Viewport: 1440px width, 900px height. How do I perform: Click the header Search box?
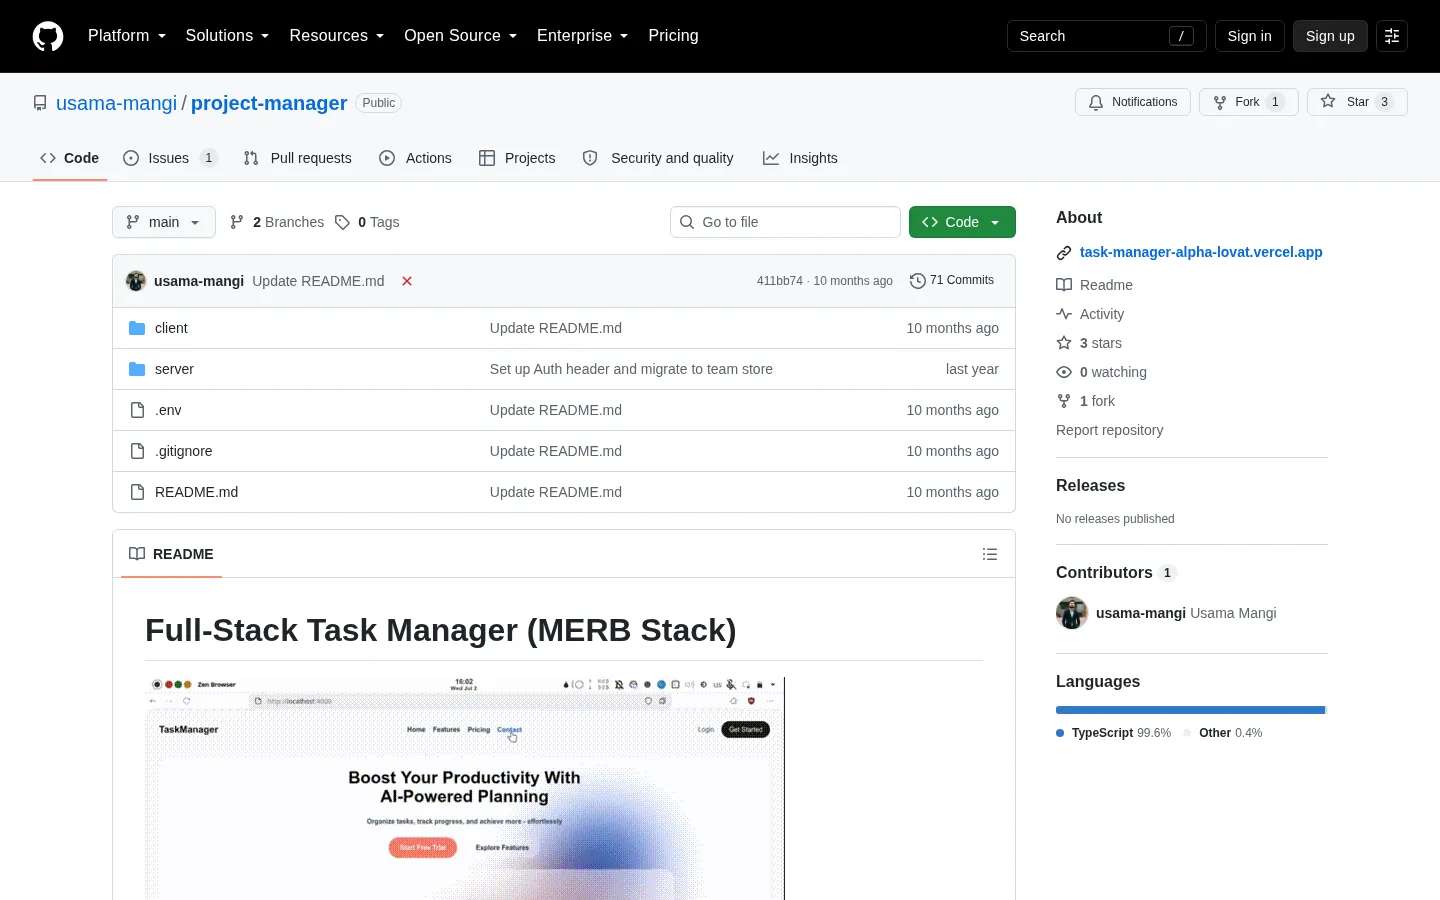(x=1106, y=36)
